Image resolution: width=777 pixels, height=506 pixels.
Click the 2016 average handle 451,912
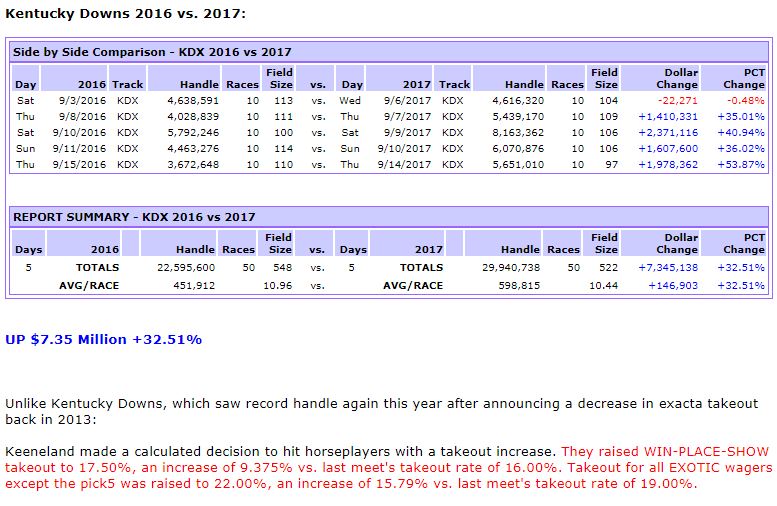194,285
